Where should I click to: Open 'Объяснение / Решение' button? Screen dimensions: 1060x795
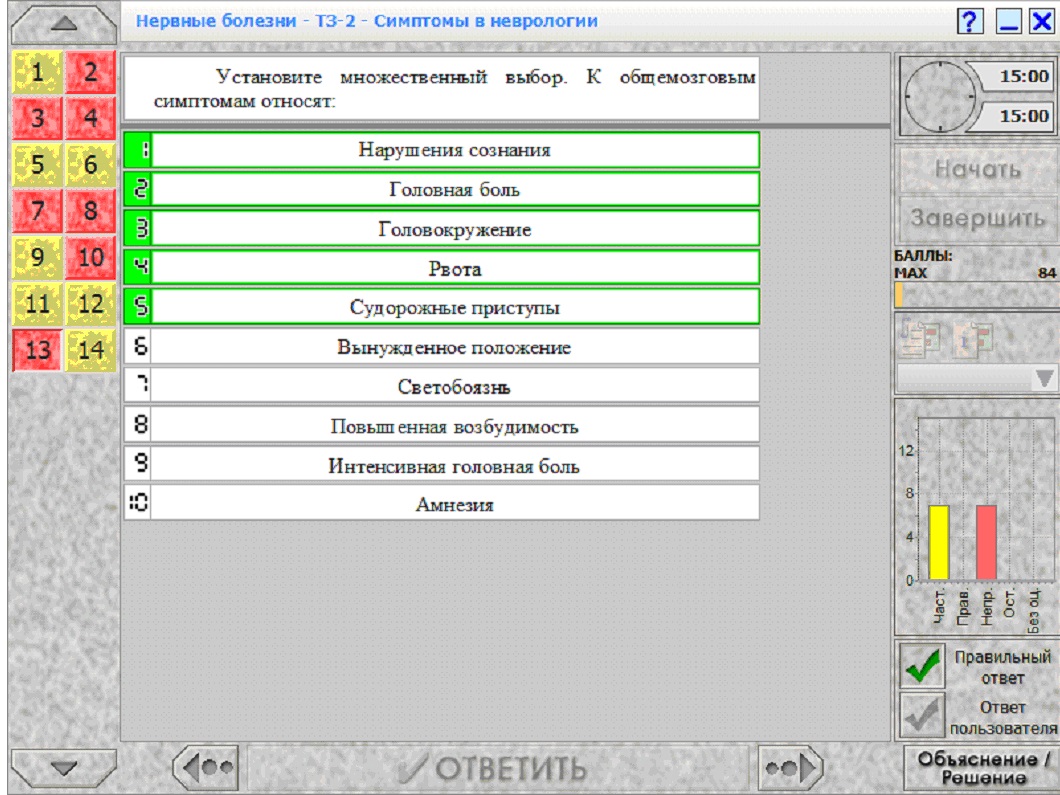[x=982, y=768]
